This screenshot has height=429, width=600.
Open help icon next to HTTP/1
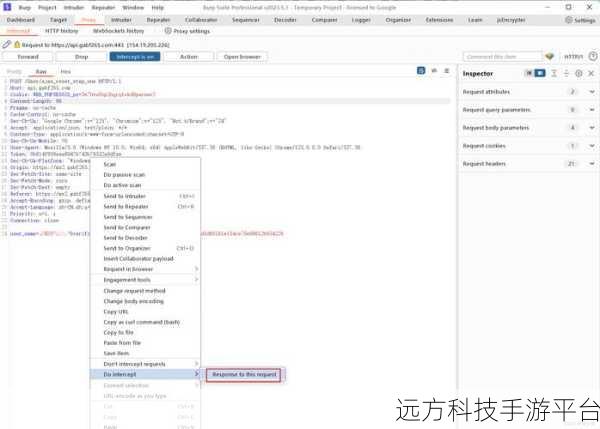(593, 57)
